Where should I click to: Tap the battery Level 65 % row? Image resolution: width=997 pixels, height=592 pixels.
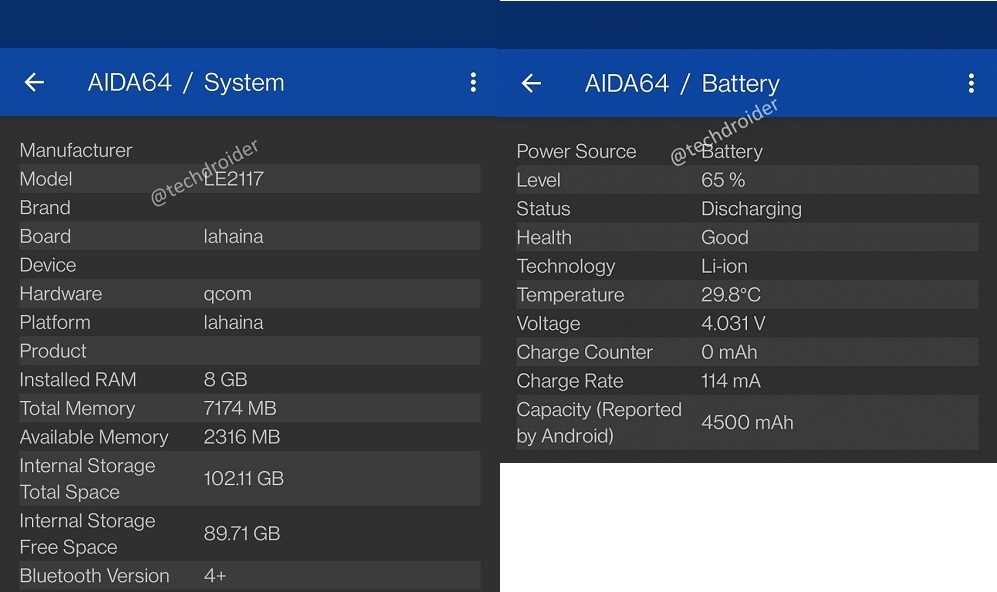(x=746, y=180)
